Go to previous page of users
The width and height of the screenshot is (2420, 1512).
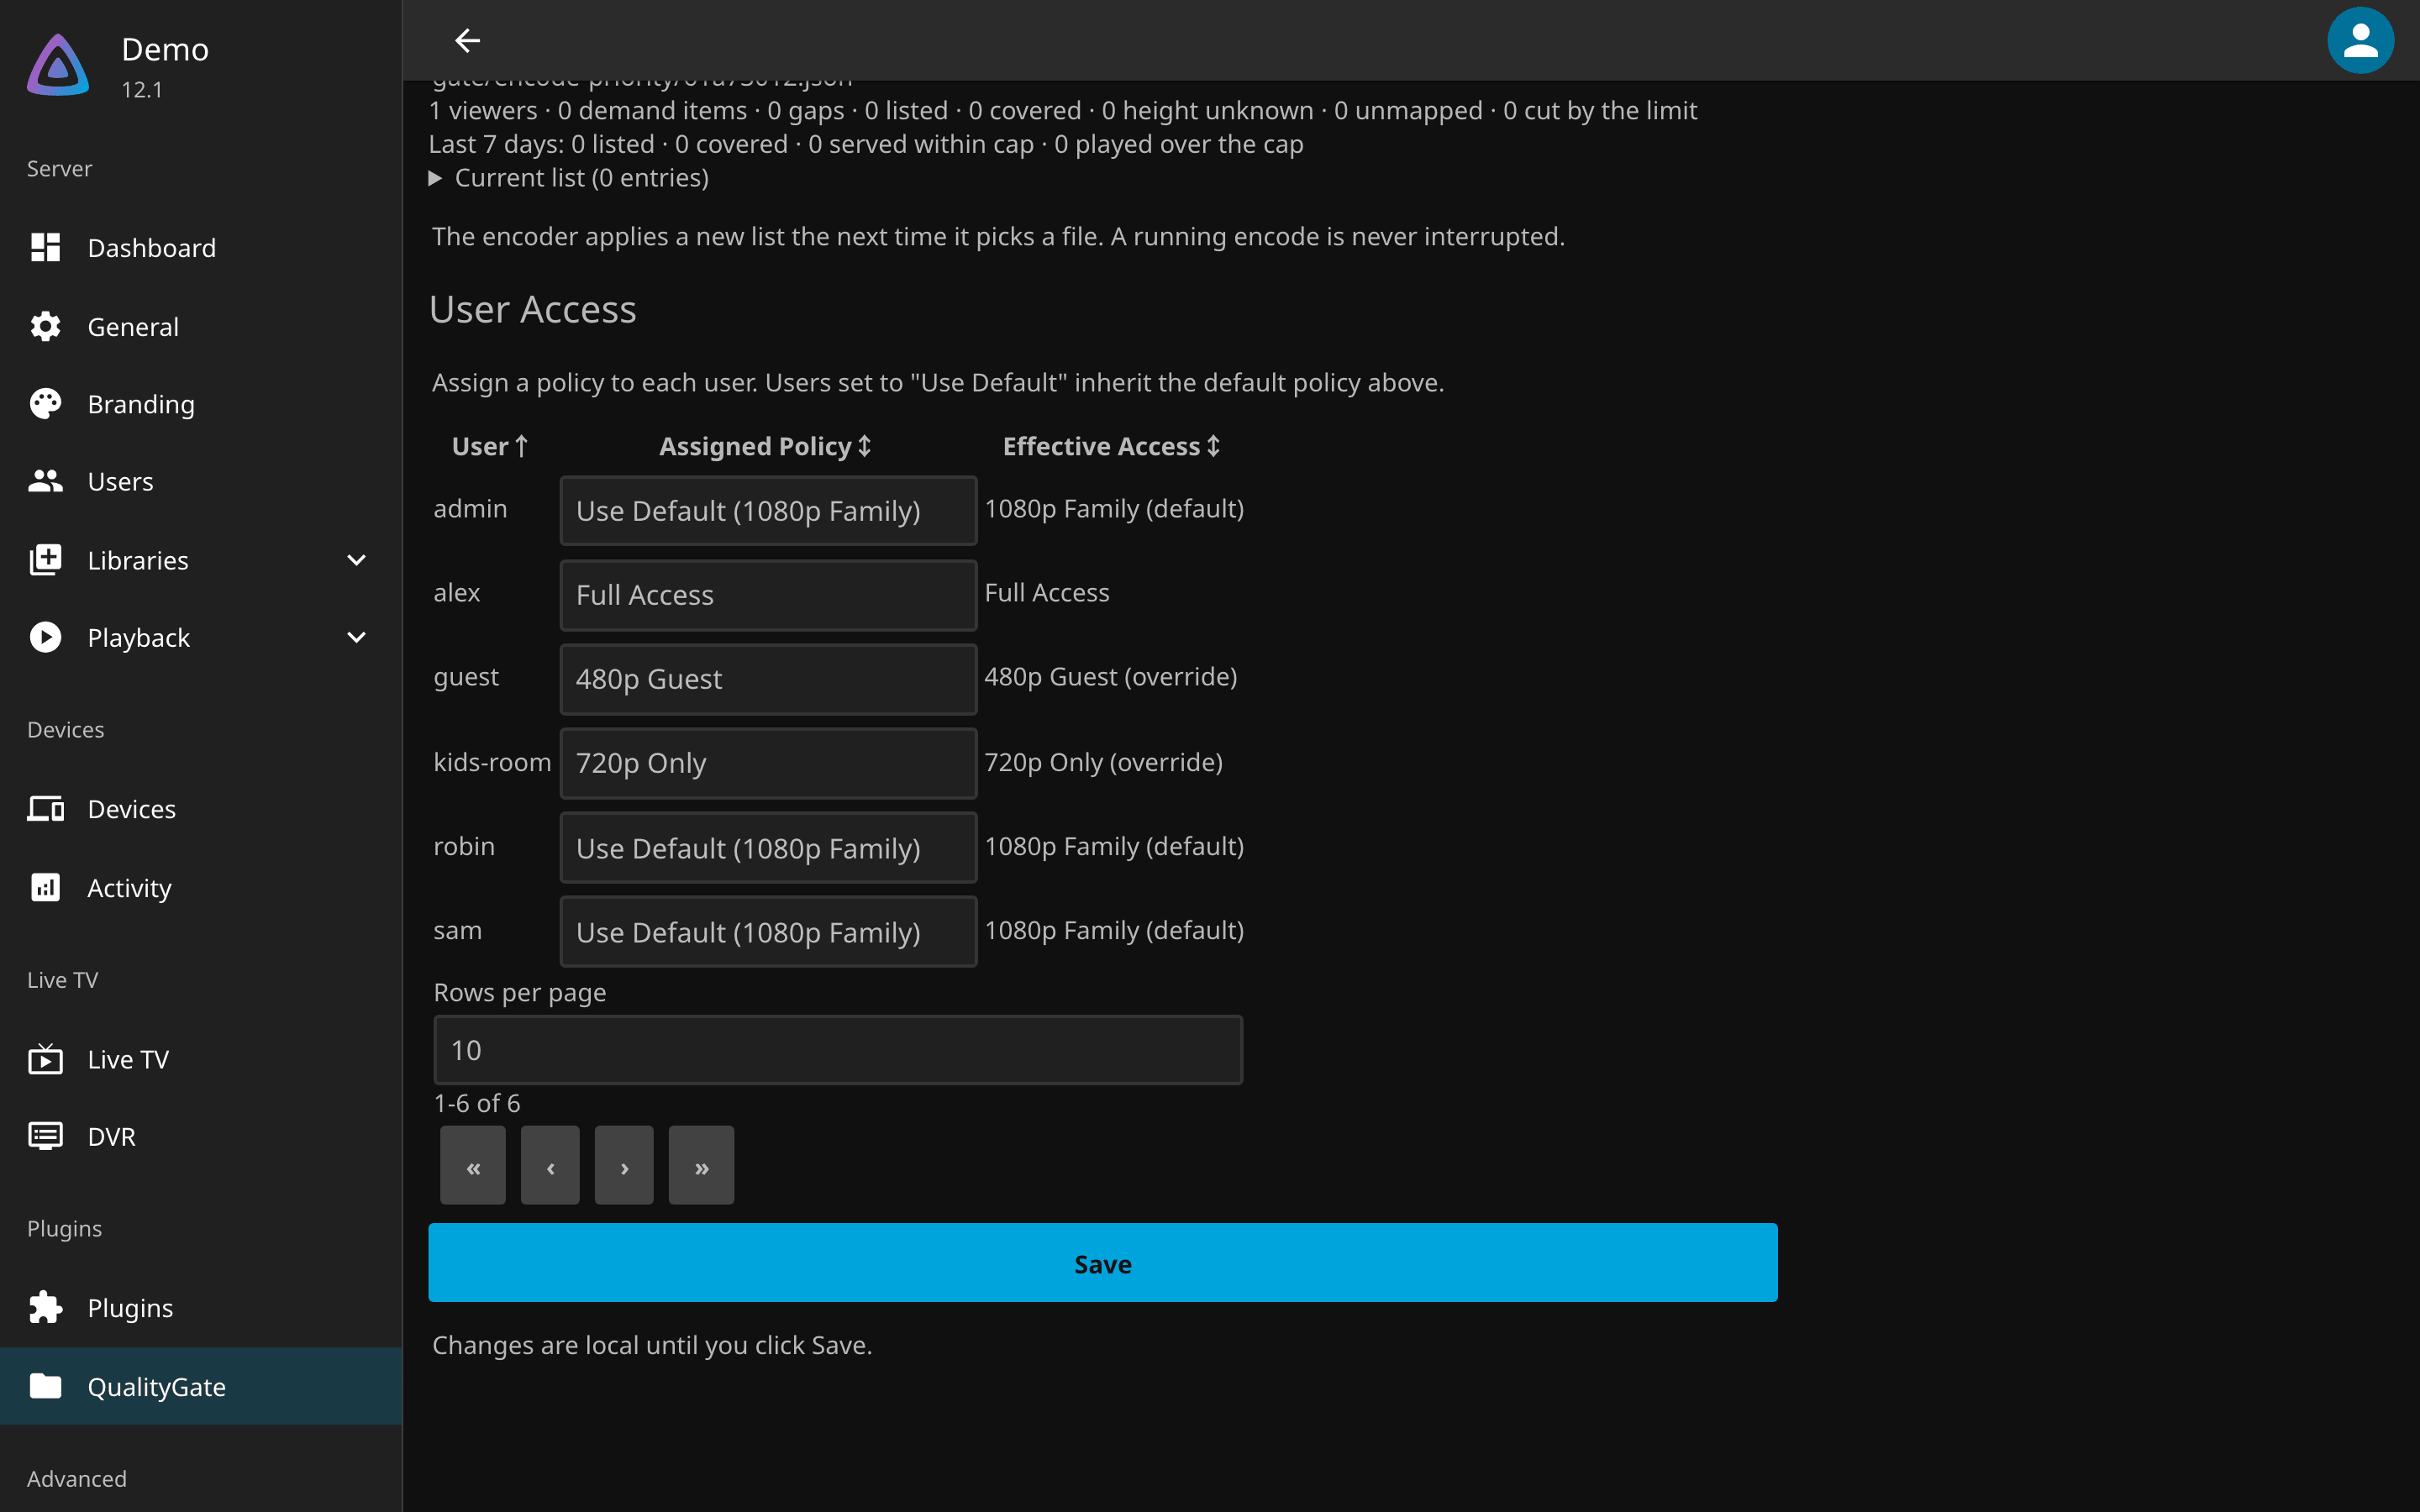(x=550, y=1166)
